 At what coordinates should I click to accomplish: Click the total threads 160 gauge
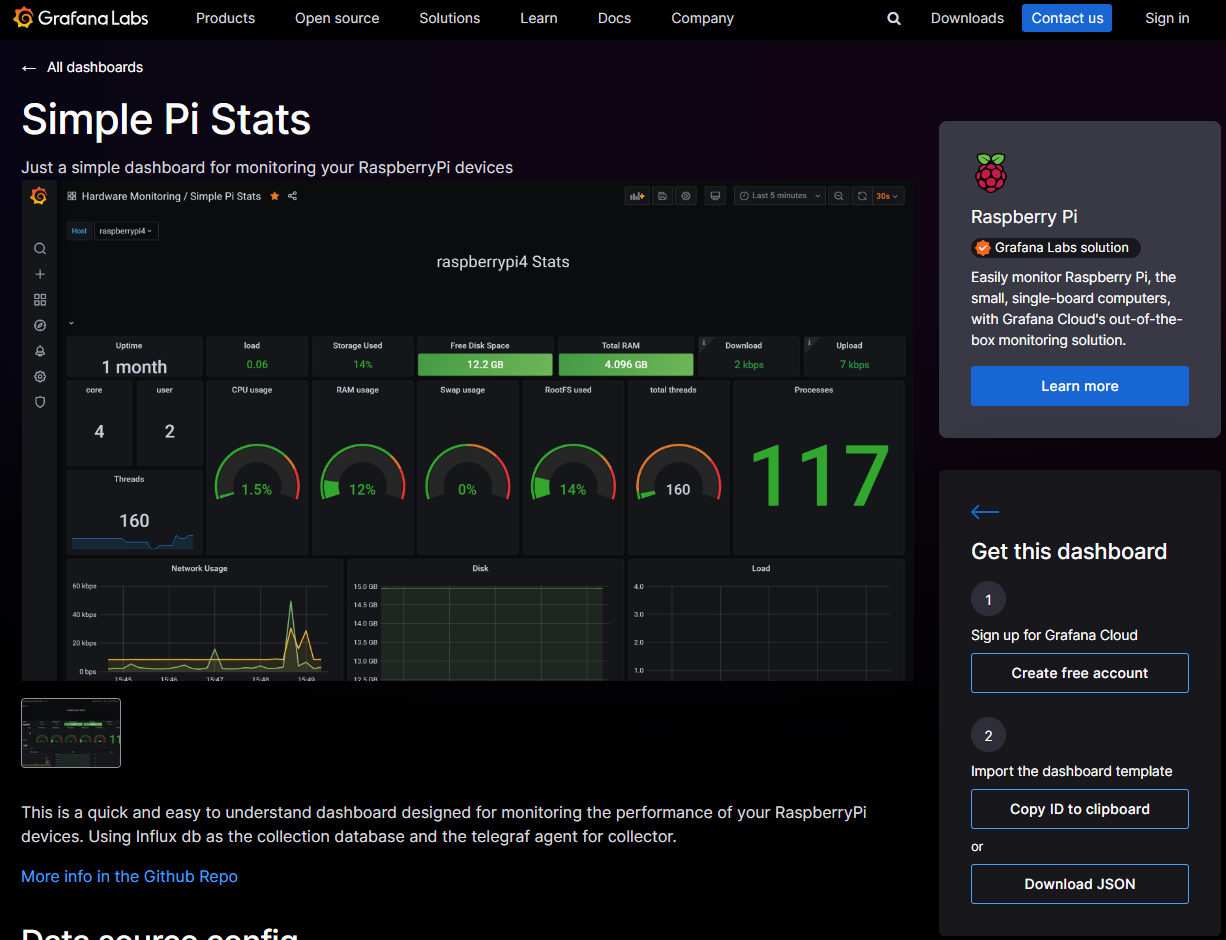[x=678, y=474]
